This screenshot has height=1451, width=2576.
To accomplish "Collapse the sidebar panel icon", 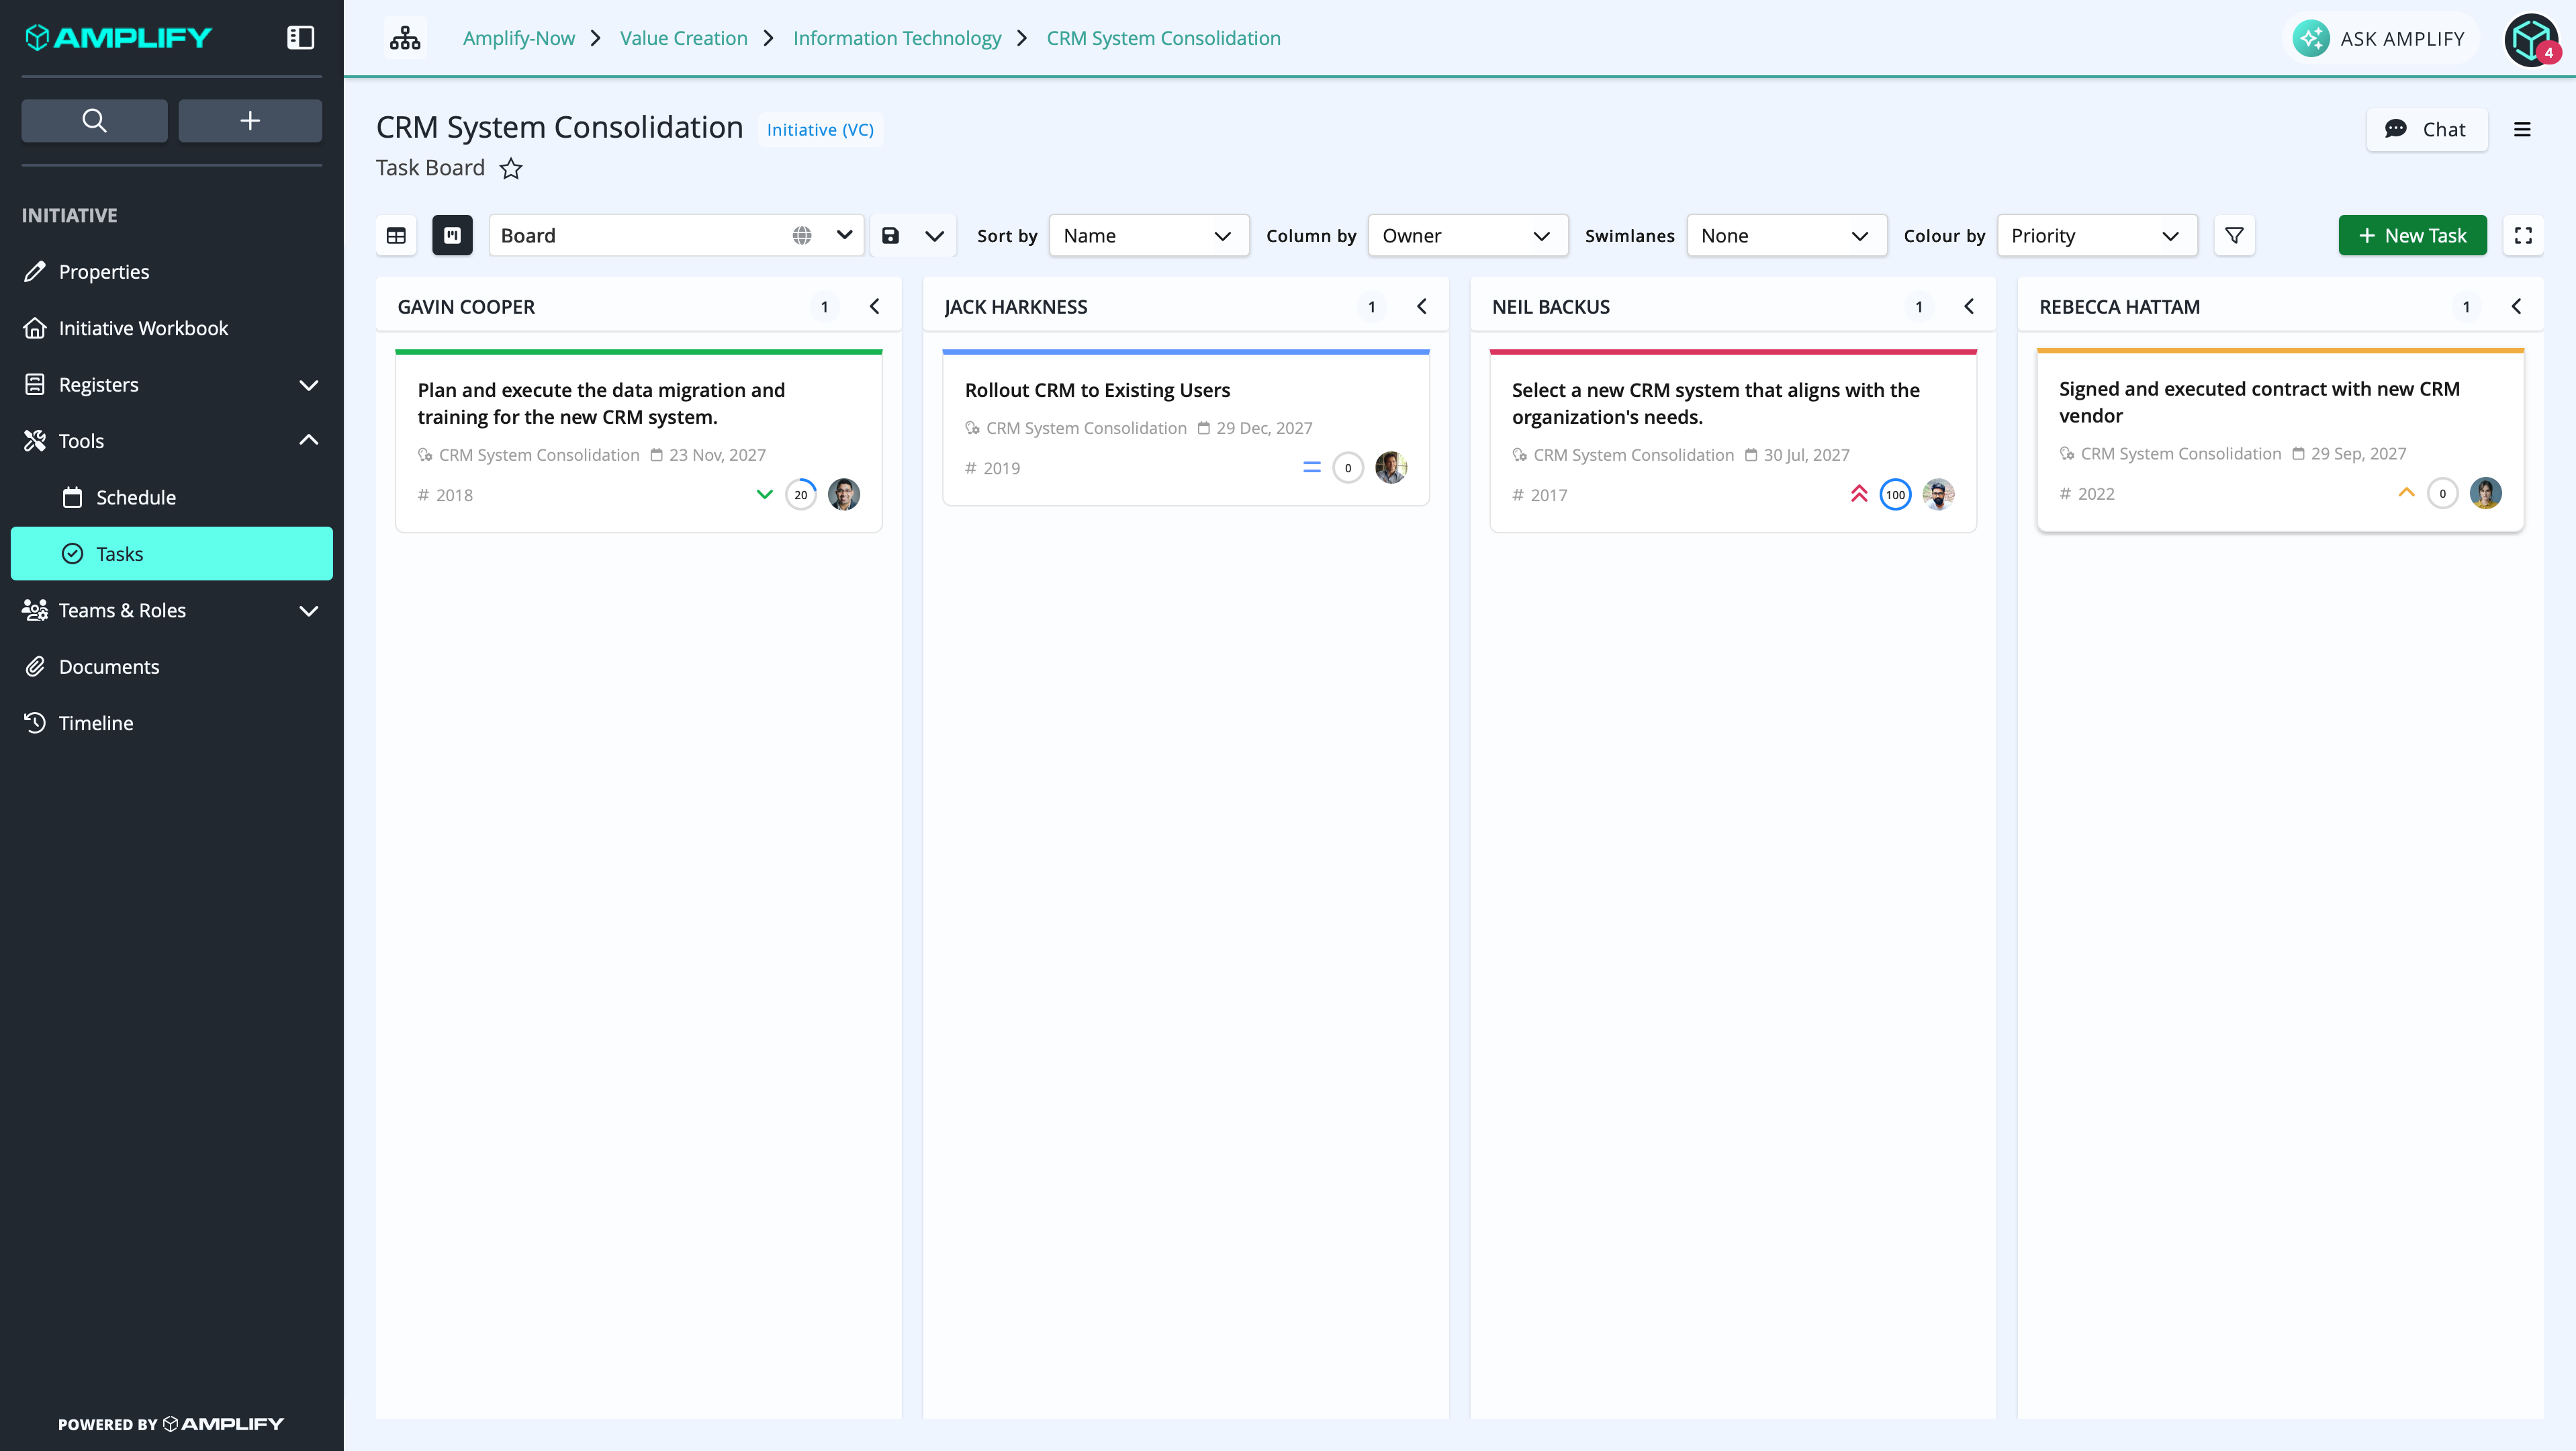I will click(300, 38).
